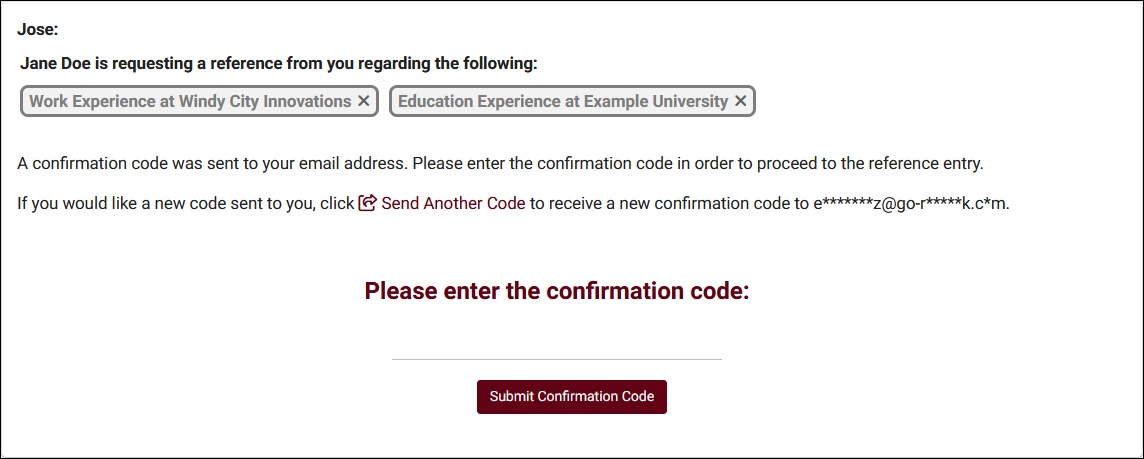Click the 'Please enter the confirmation code:' heading
Screen dimensions: 1144x459
point(556,291)
